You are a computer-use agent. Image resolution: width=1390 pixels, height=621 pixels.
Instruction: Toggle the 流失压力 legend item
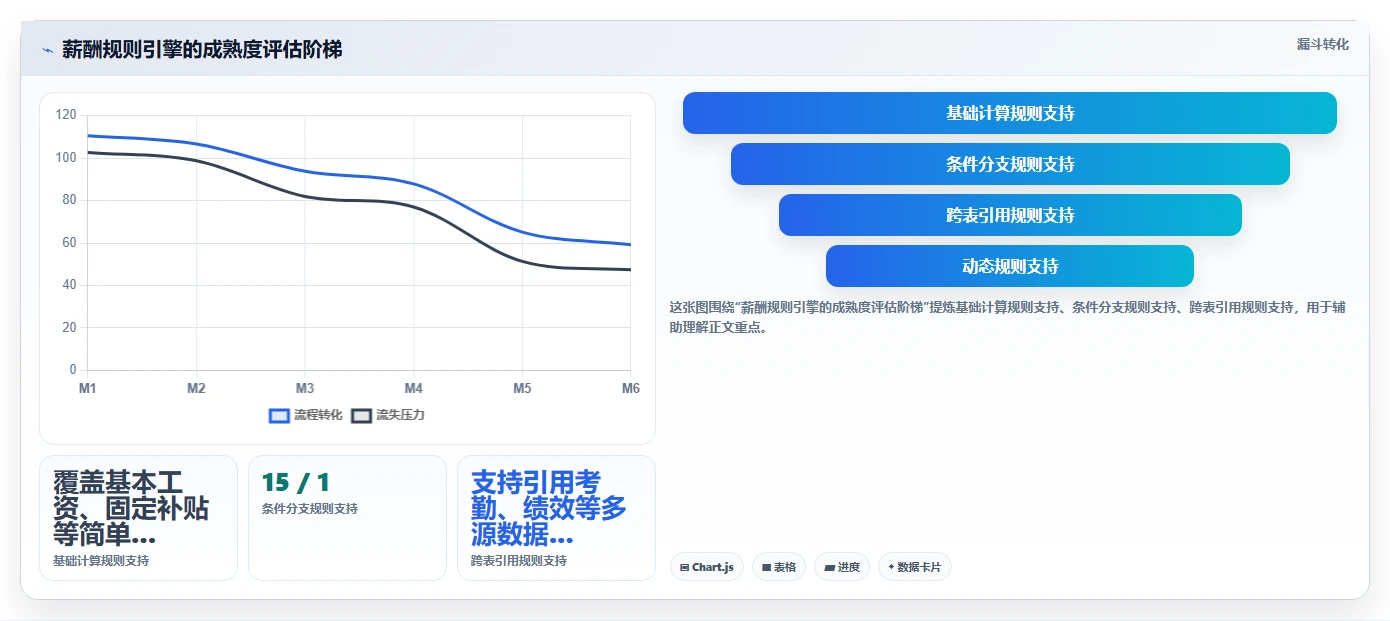pos(388,415)
